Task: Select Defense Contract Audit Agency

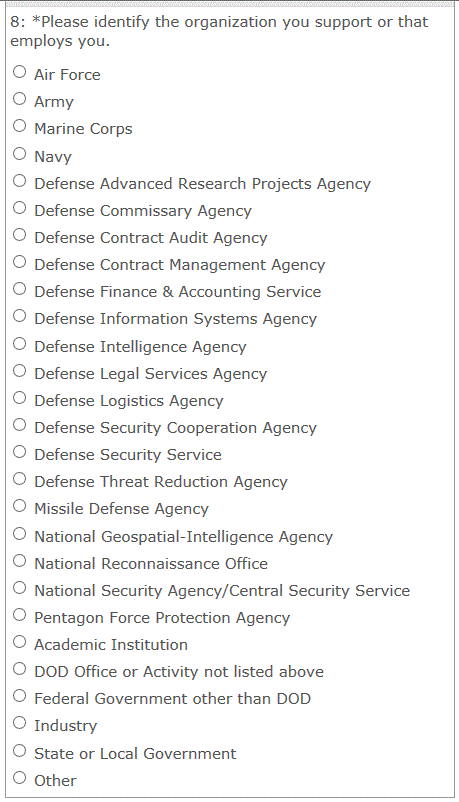Action: point(19,235)
